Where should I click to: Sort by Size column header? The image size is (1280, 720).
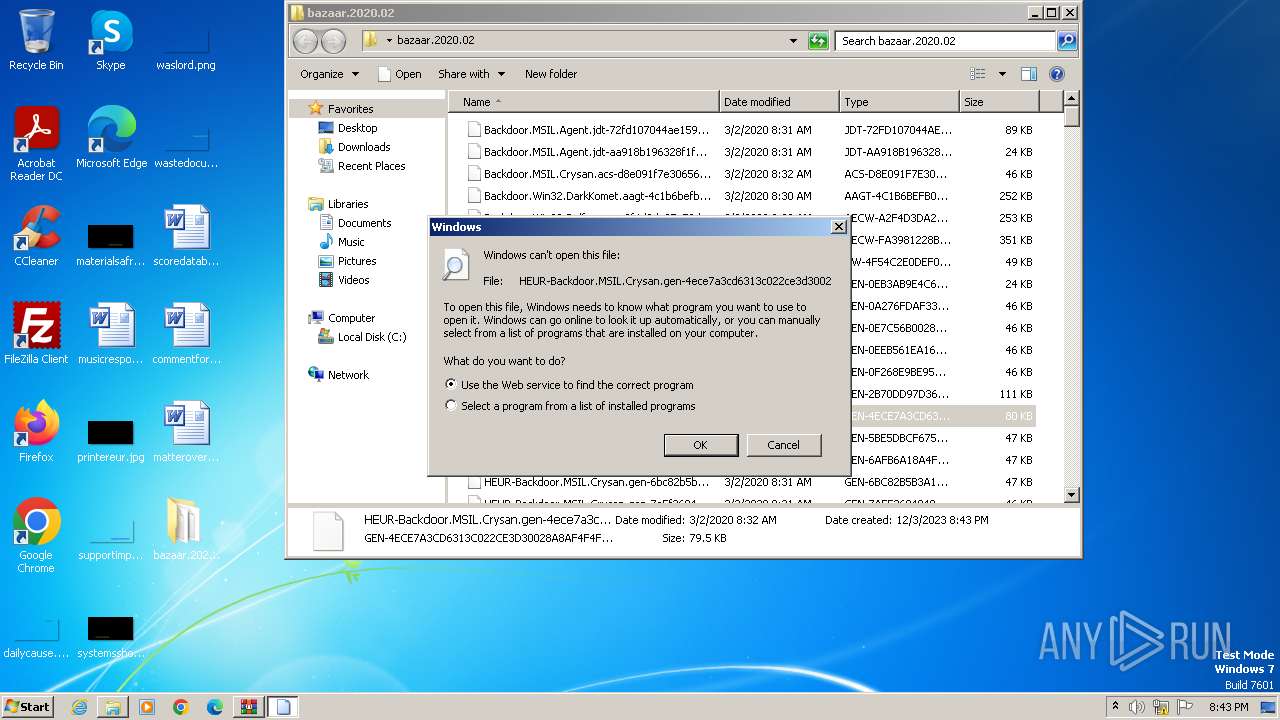999,101
